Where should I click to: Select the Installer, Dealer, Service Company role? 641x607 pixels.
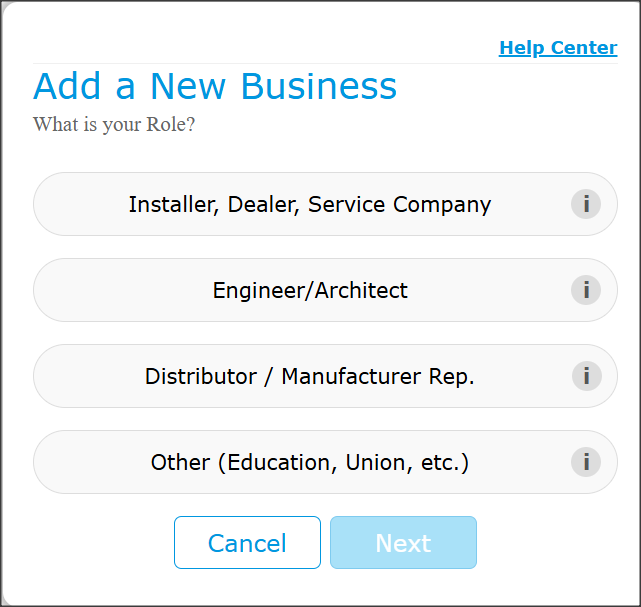(x=310, y=204)
